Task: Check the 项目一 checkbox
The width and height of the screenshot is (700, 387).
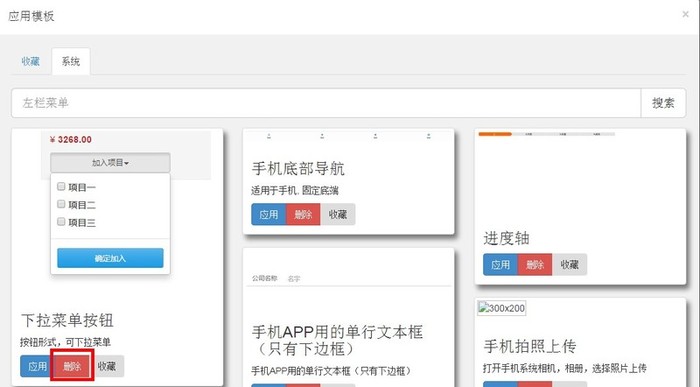Action: click(61, 187)
